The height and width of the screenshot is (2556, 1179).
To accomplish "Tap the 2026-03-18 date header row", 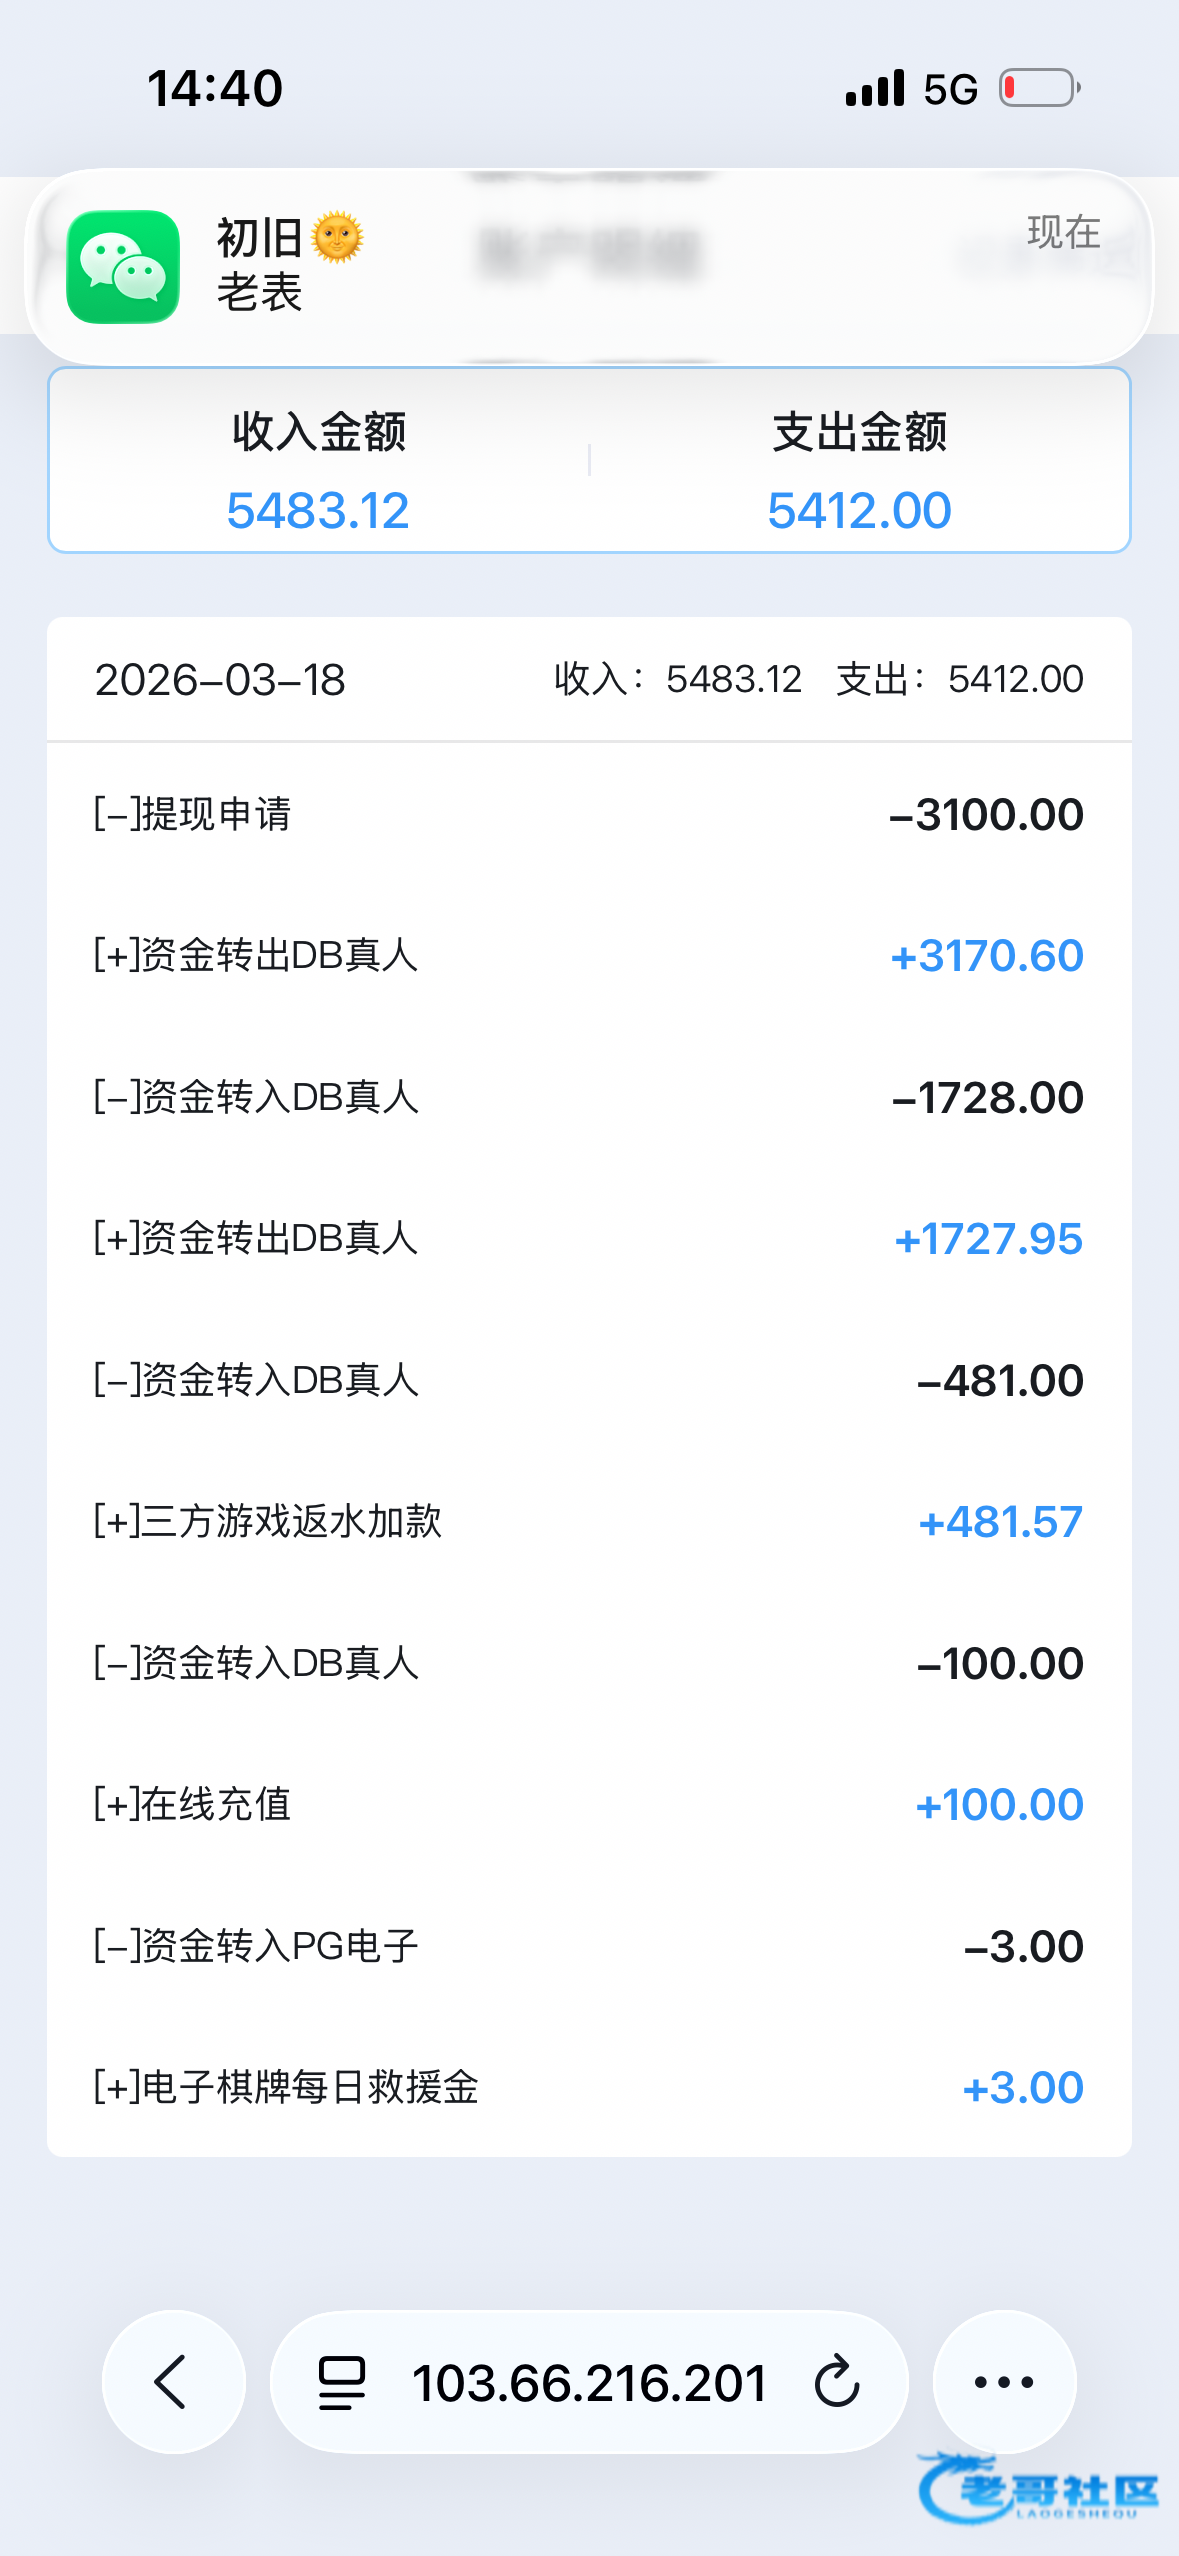I will pos(589,680).
